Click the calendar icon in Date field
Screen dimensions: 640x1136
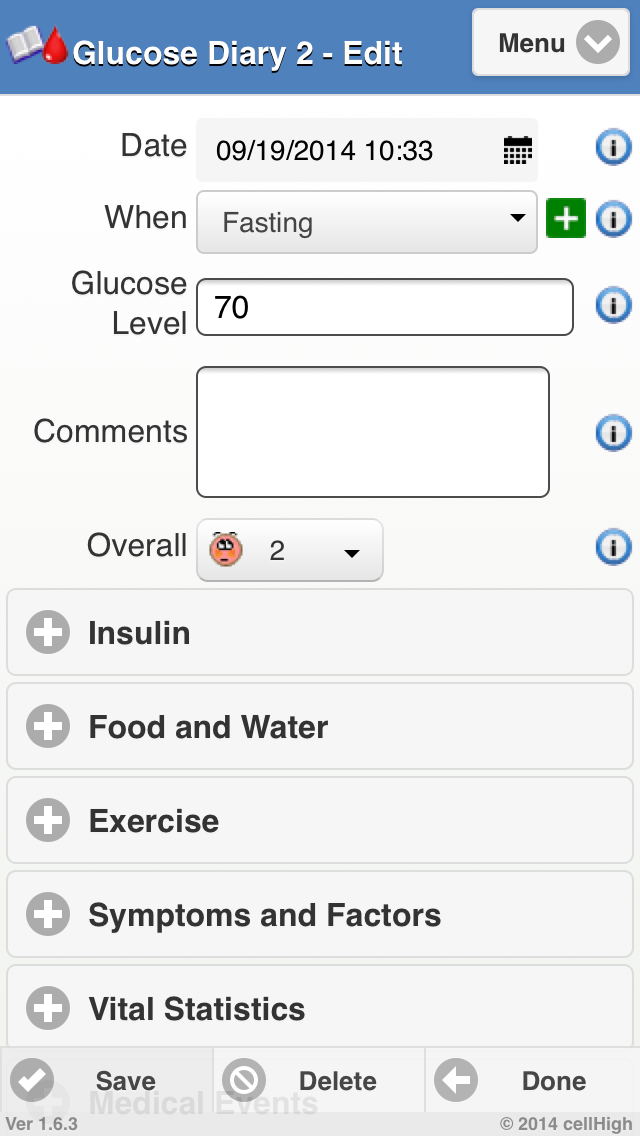pos(517,151)
